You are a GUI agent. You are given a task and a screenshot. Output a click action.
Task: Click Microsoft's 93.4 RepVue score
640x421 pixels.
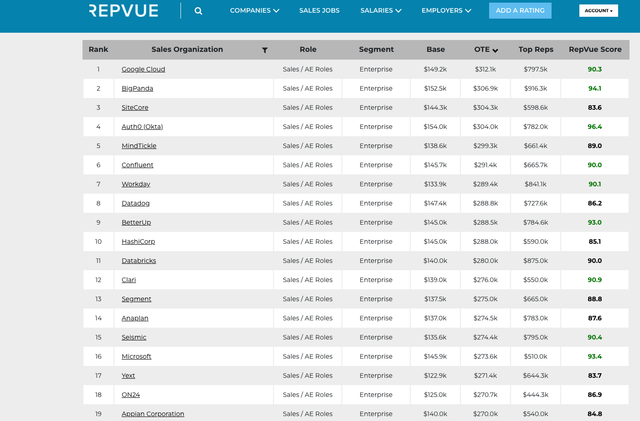click(595, 356)
